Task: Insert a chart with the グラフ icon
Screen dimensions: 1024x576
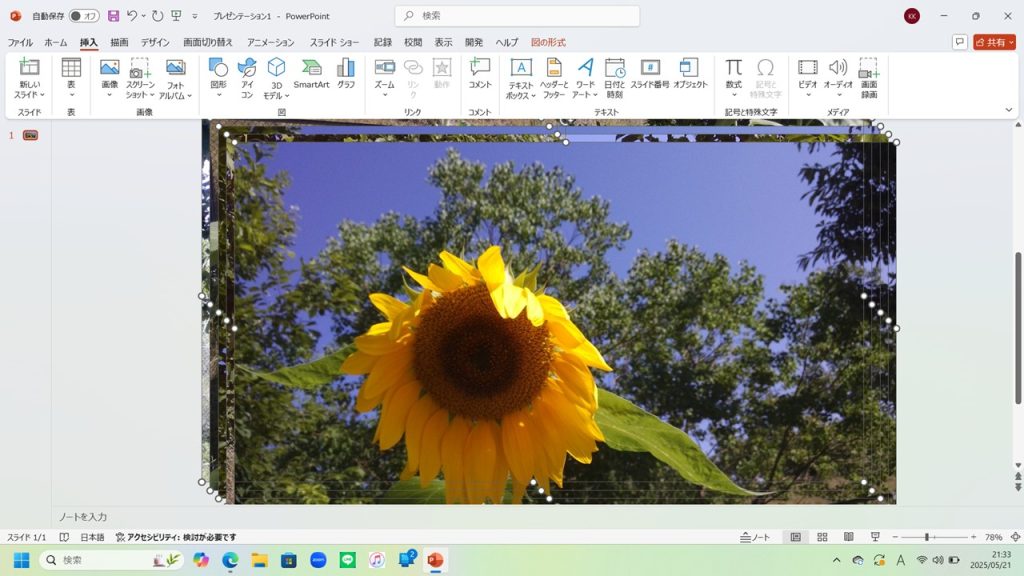Action: coord(346,73)
